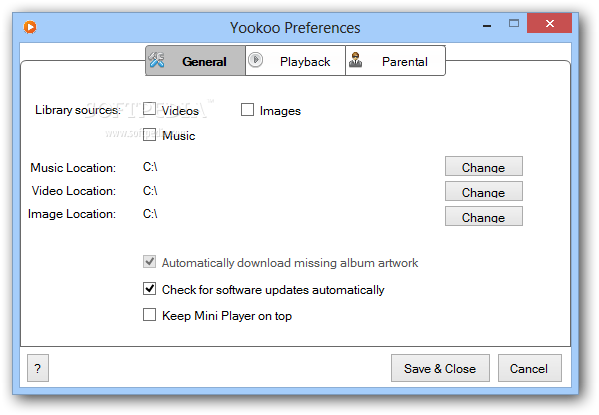Click the play circle icon on Playback tab
Screen dimensions: 599x415
255,60
